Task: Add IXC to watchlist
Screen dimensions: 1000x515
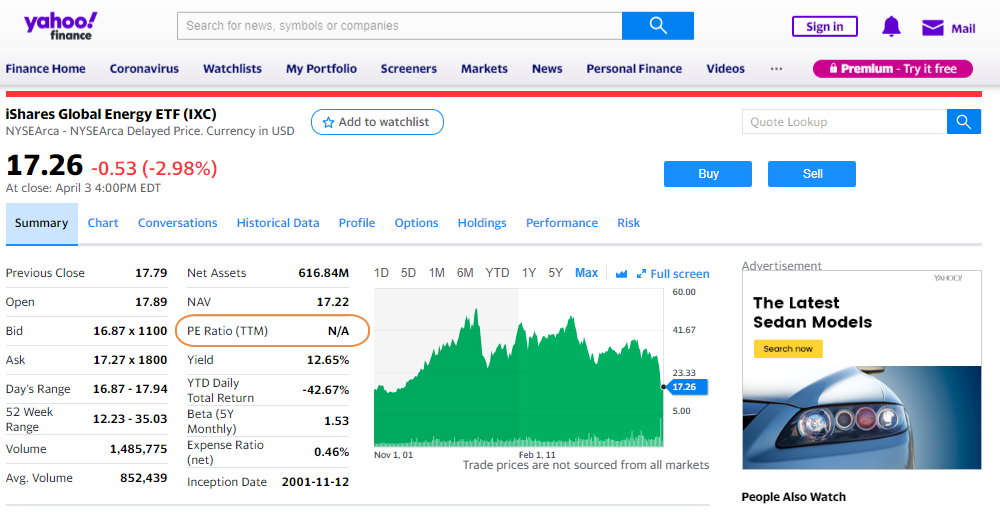Action: click(376, 122)
